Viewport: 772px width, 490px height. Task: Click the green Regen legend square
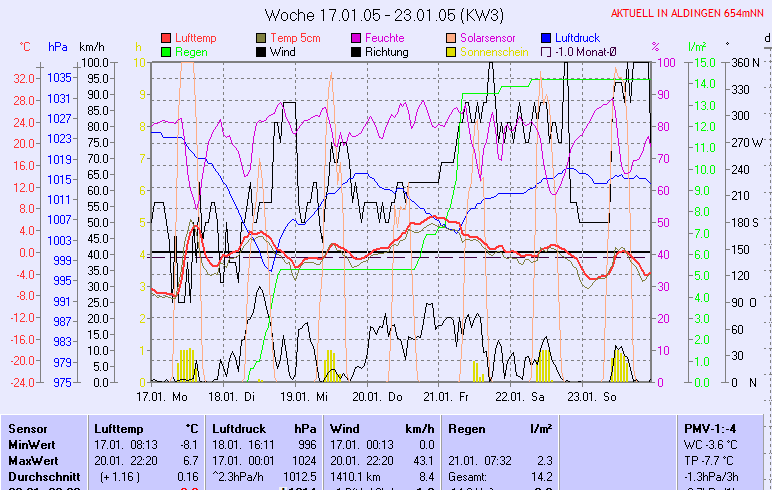(x=167, y=52)
